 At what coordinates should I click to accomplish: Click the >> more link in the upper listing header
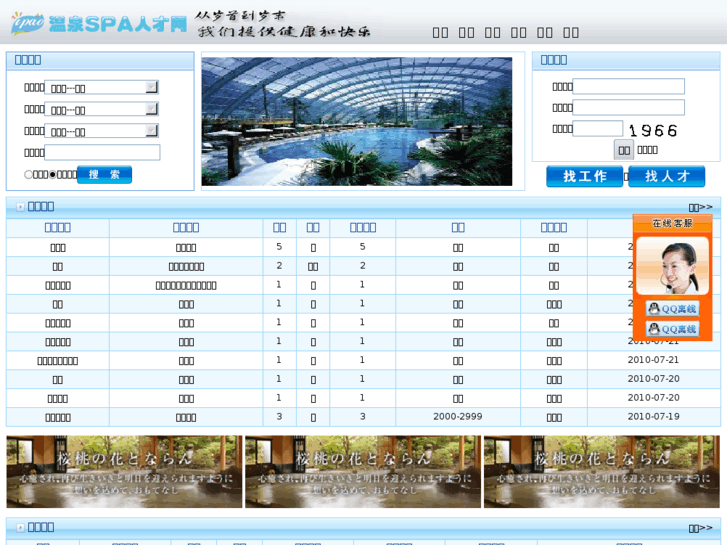701,207
